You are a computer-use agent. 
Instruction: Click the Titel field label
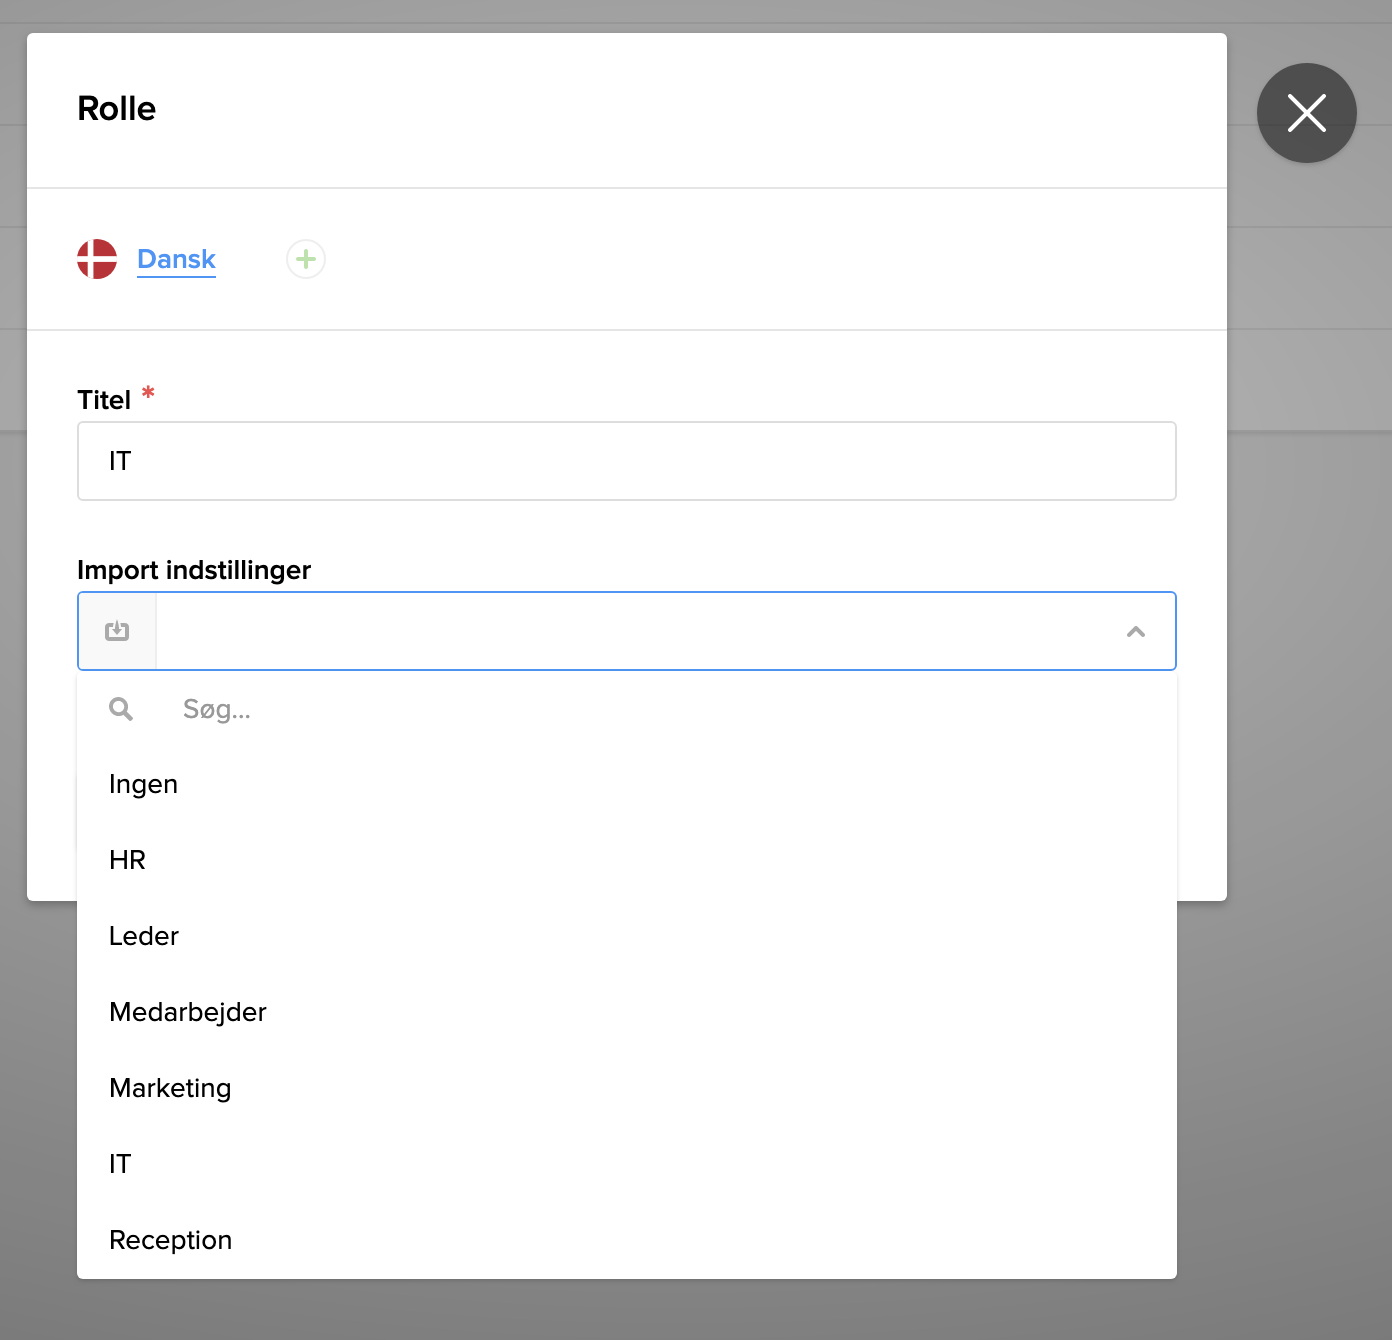point(104,400)
